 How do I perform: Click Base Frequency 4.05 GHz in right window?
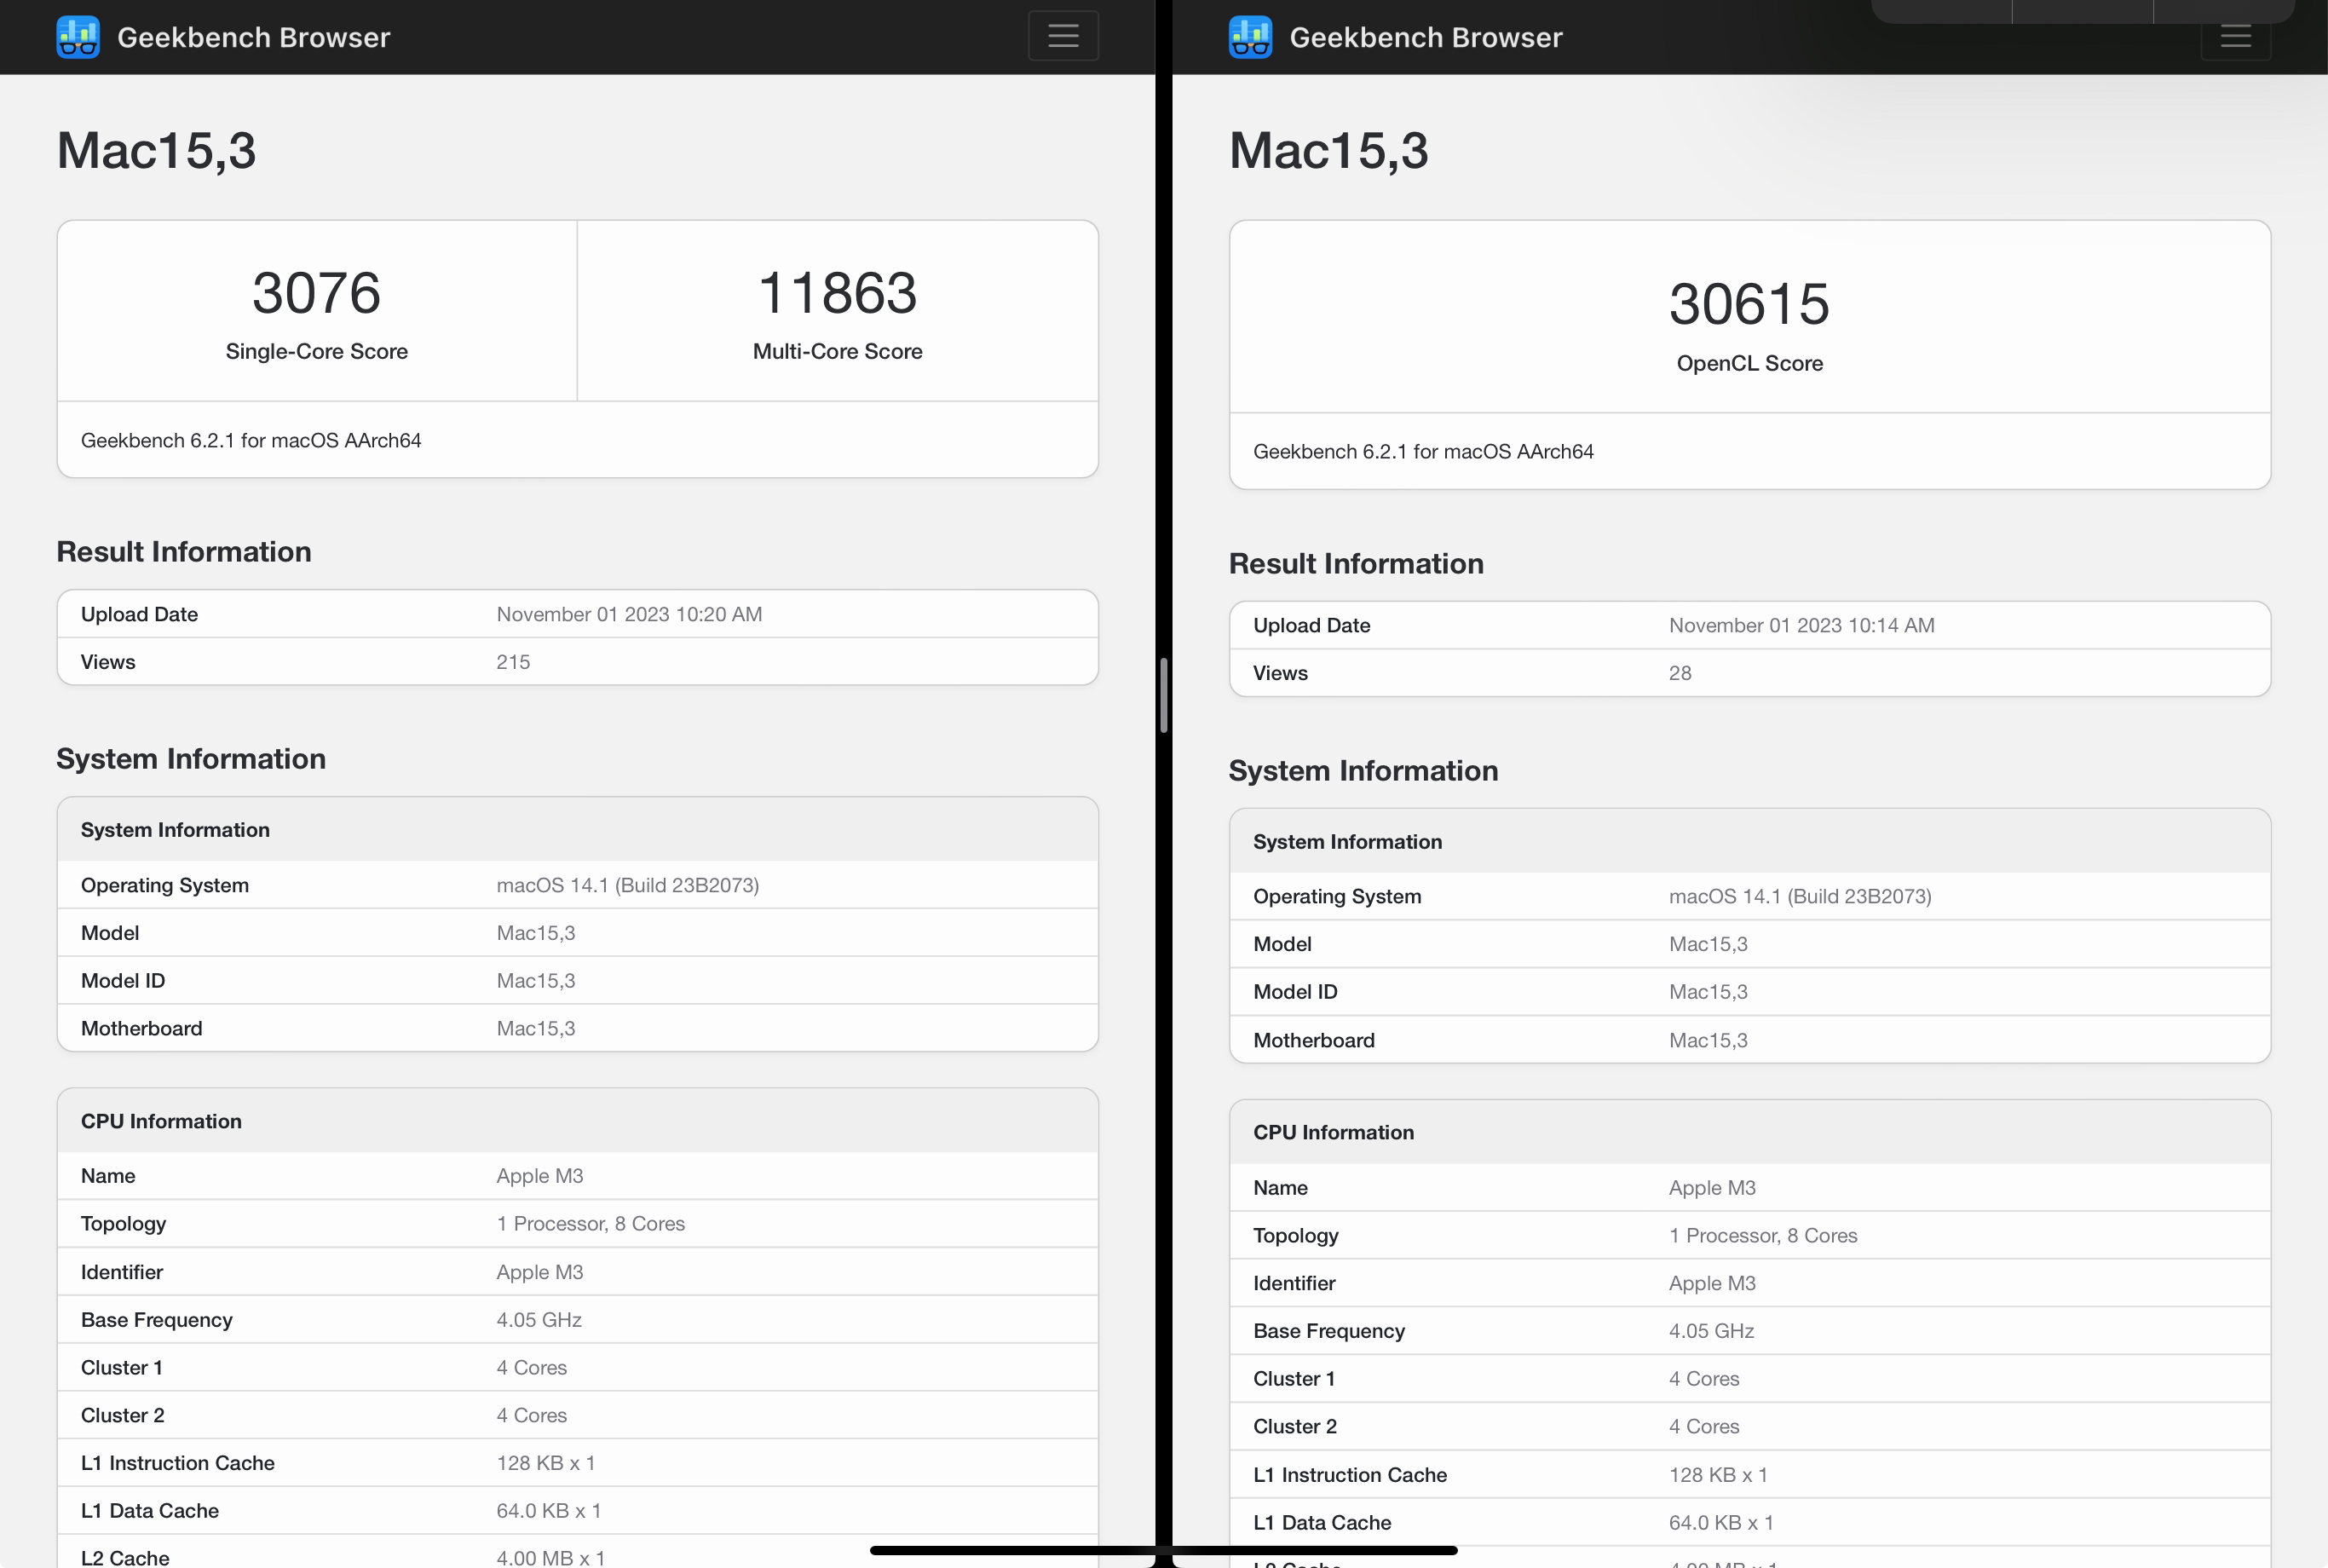point(1711,1331)
